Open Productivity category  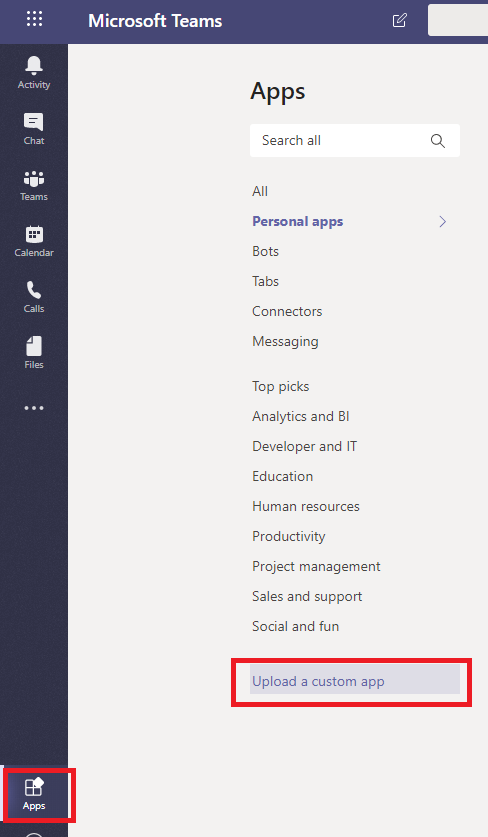click(289, 536)
